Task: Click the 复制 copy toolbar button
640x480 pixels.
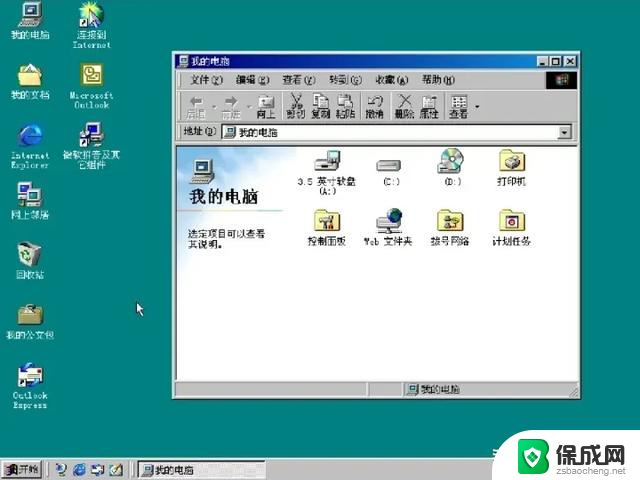Action: click(x=320, y=107)
